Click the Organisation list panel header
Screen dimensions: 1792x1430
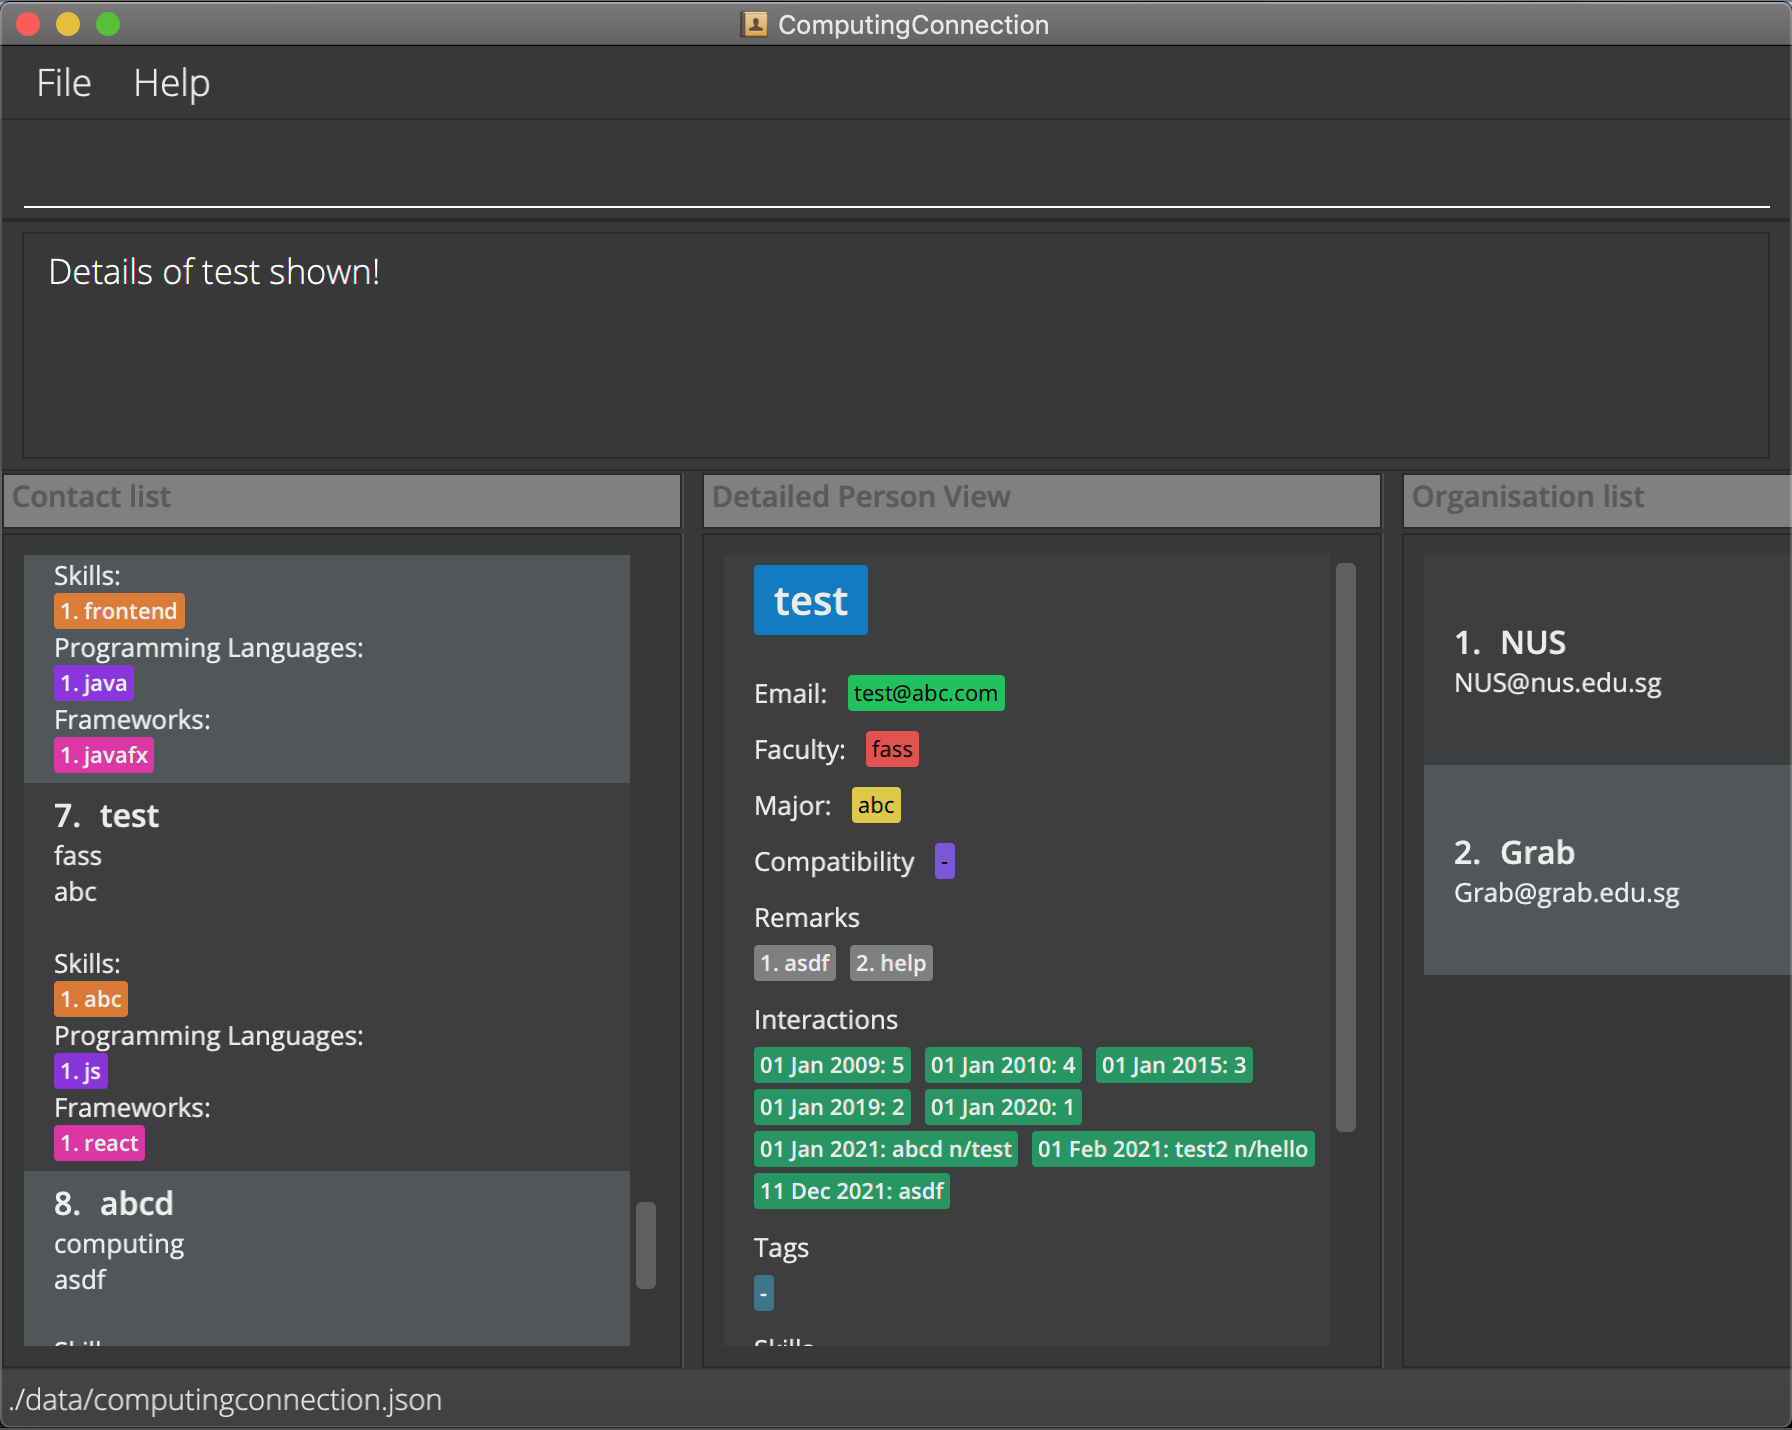pyautogui.click(x=1598, y=499)
